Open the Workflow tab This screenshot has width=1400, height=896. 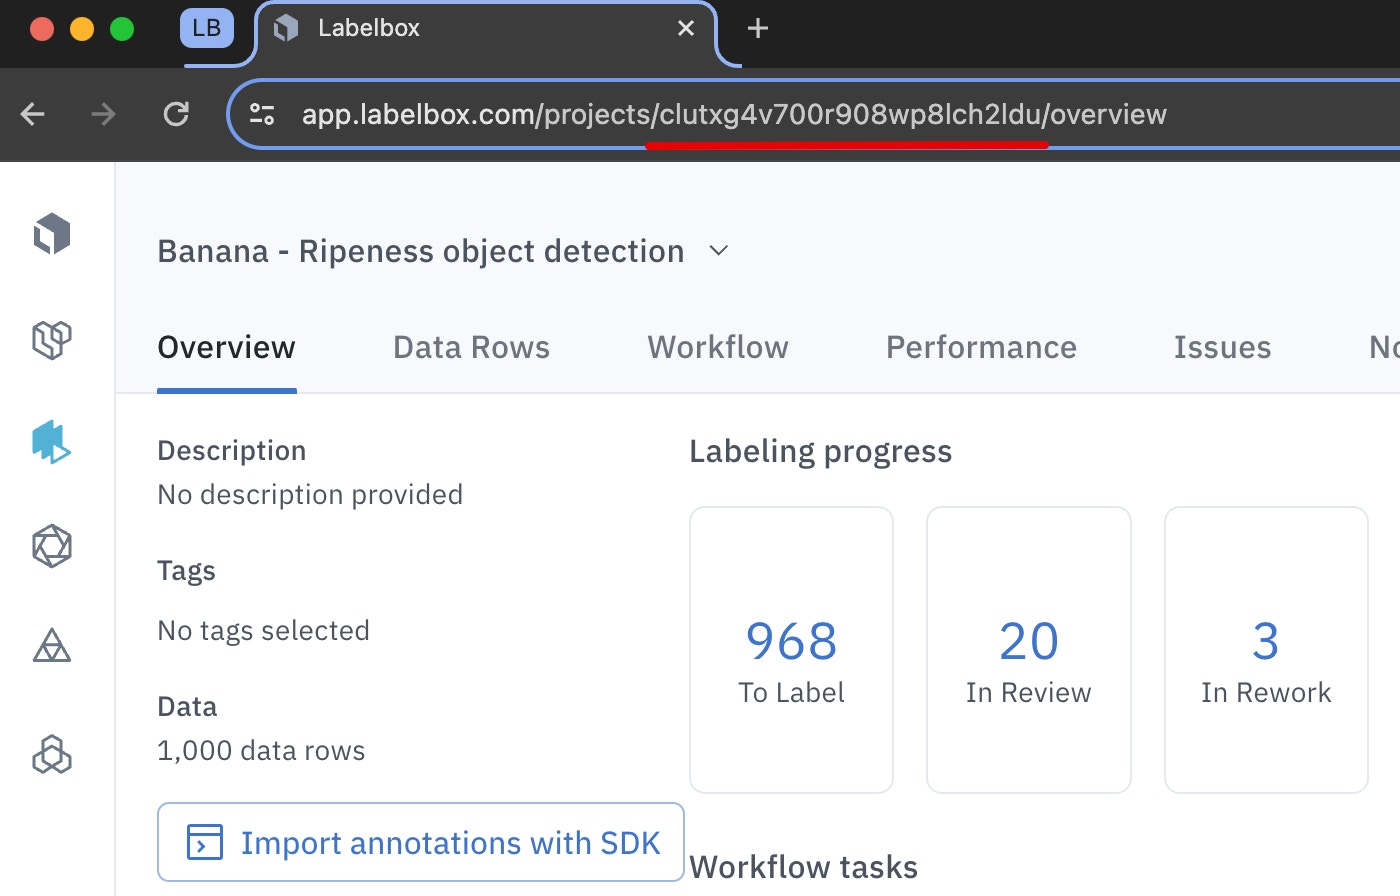[718, 347]
